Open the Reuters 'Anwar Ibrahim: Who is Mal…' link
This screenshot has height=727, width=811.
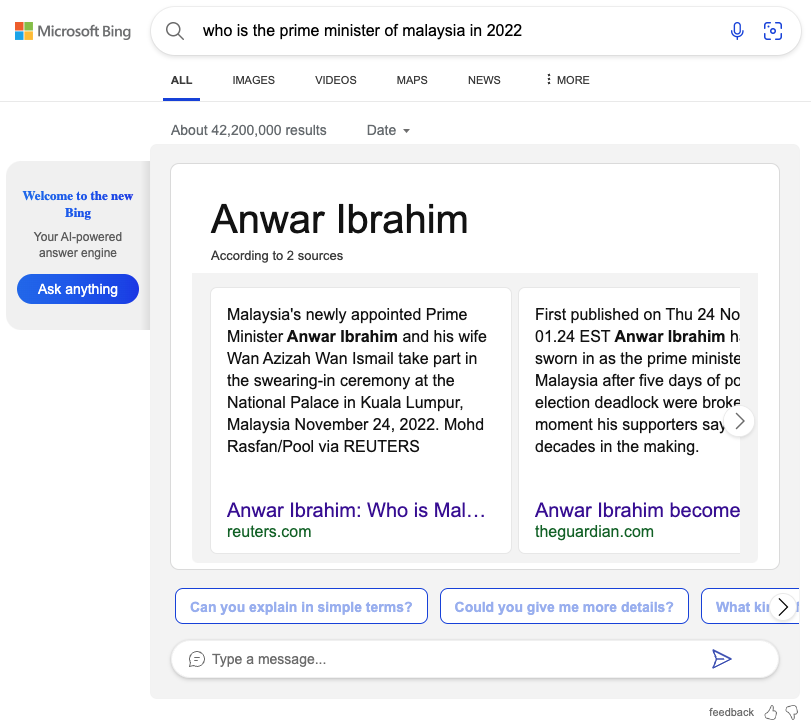356,510
